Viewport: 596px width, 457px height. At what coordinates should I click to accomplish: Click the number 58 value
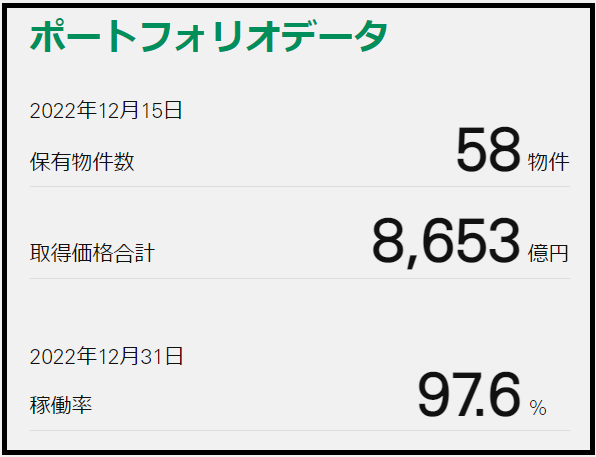point(488,150)
